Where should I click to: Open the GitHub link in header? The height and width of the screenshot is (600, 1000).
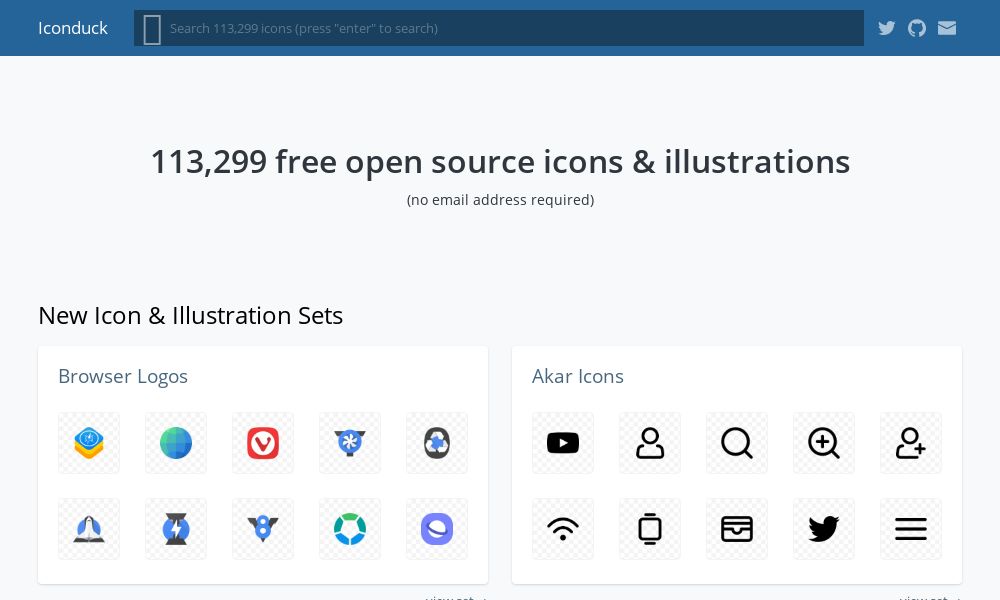click(x=916, y=28)
